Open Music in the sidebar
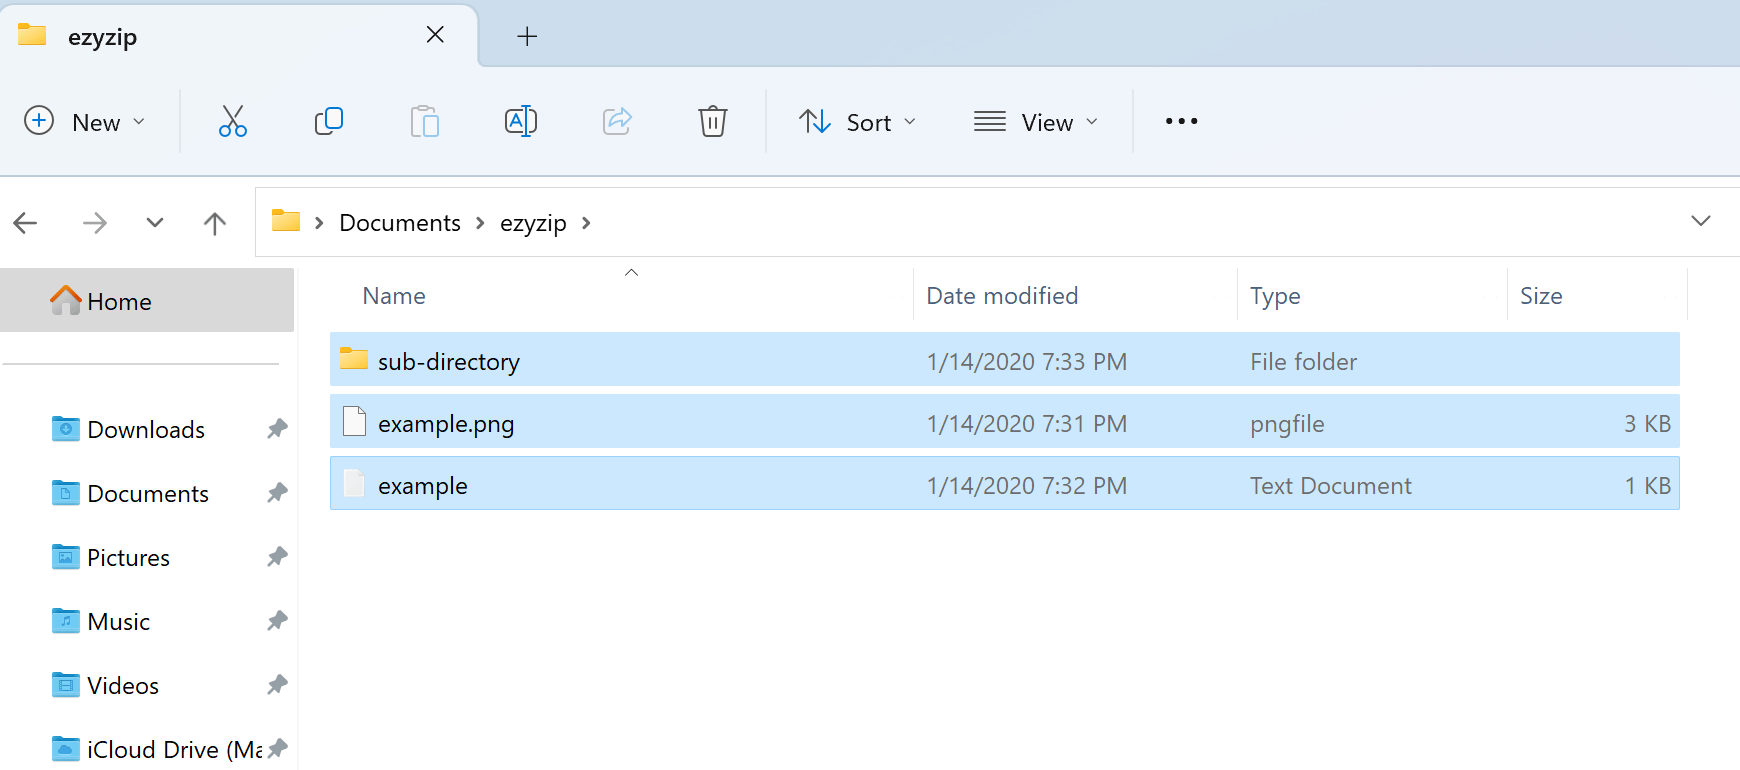The height and width of the screenshot is (770, 1740). tap(118, 621)
